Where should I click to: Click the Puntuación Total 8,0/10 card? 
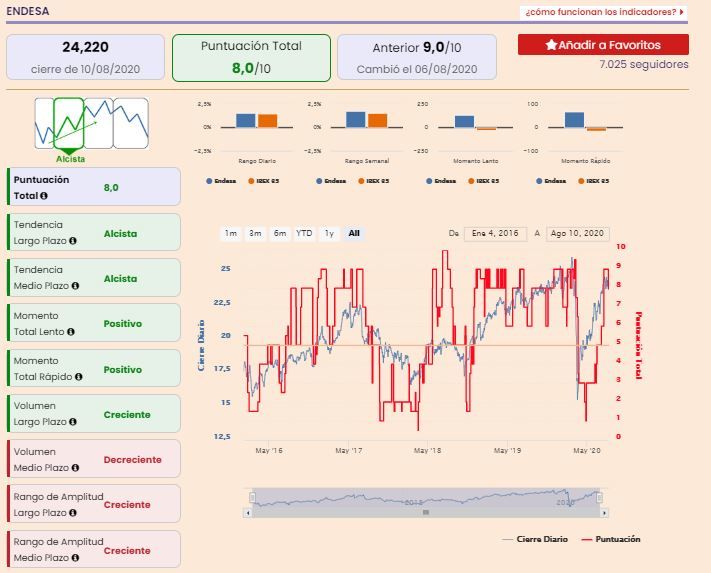point(251,58)
